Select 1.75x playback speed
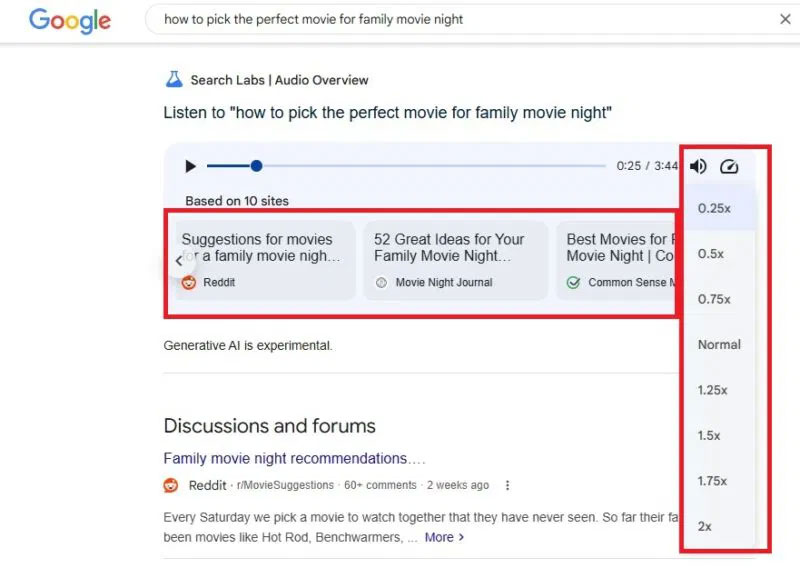This screenshot has height=568, width=800. (x=719, y=481)
